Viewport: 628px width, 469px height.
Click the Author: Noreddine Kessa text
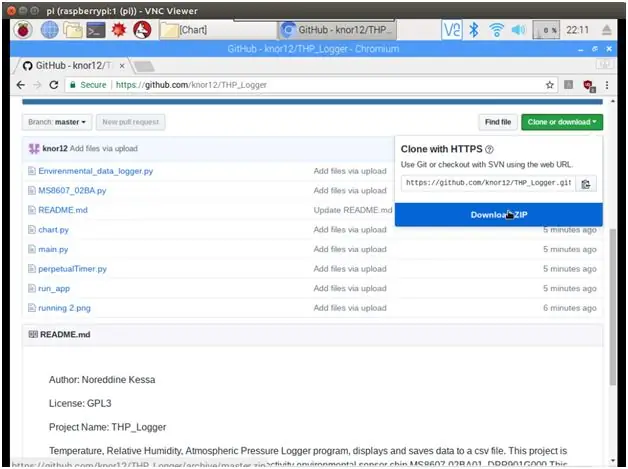102,380
